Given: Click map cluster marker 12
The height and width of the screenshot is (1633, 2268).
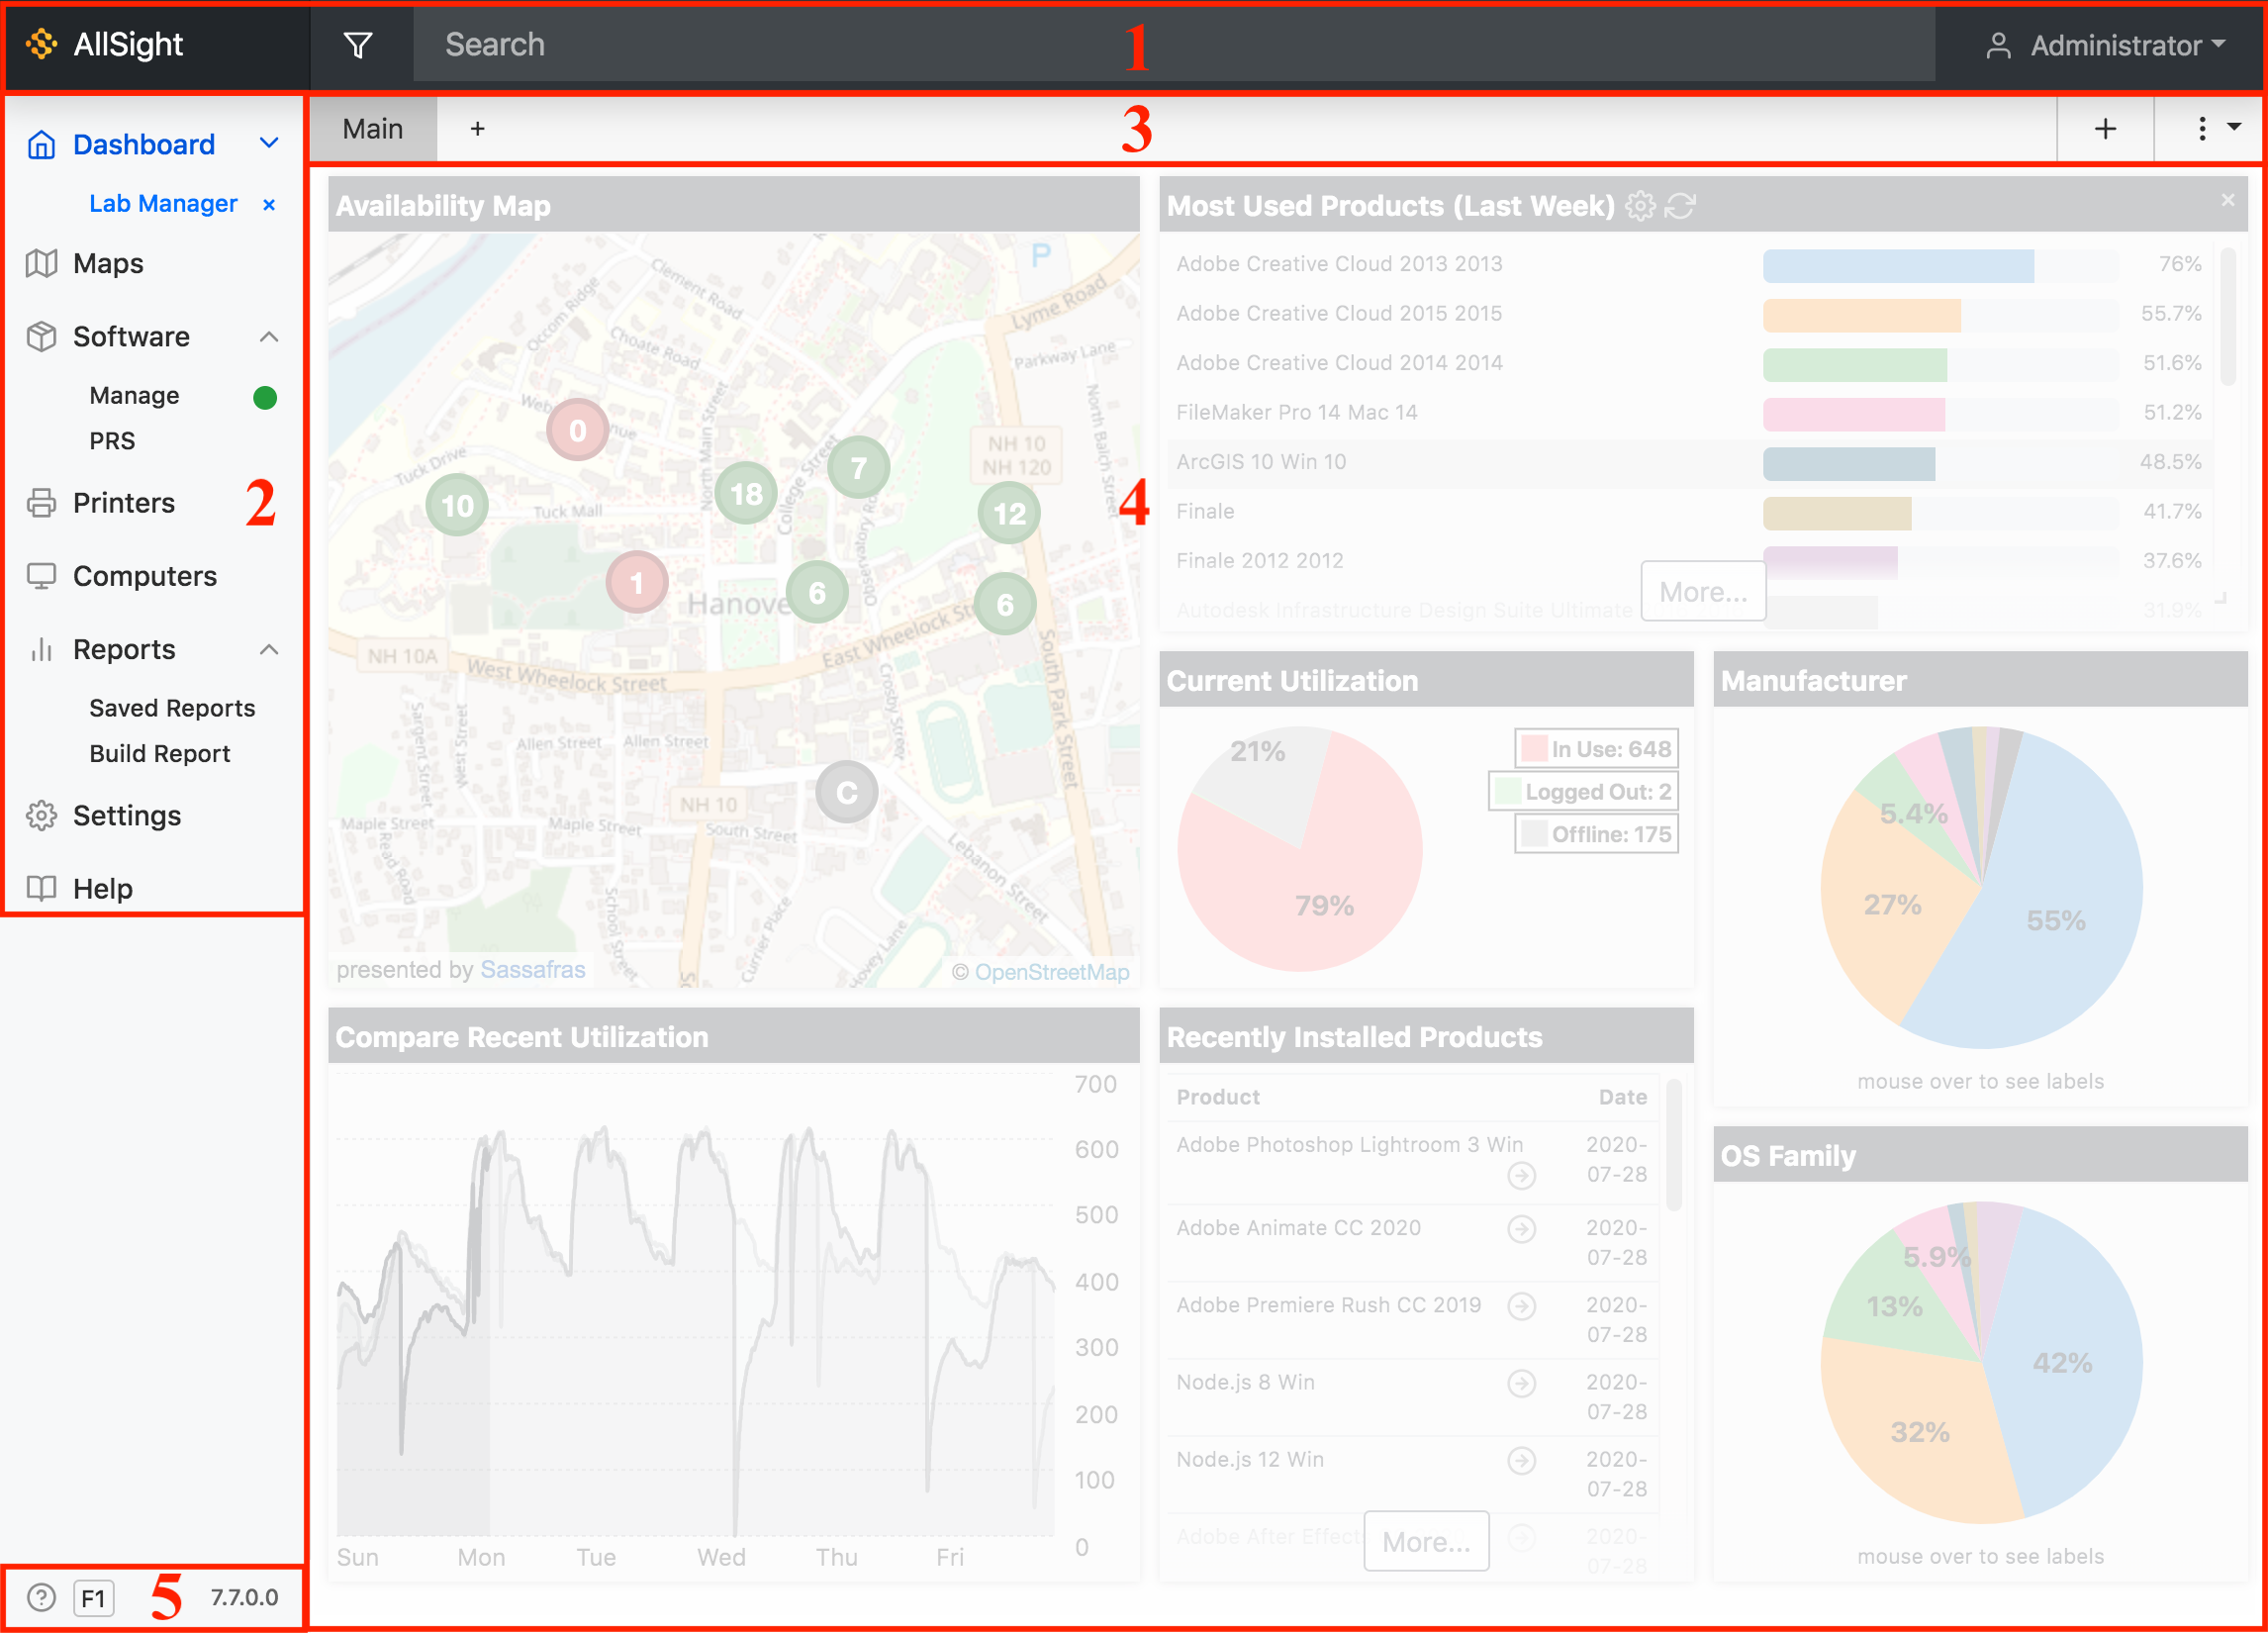Looking at the screenshot, I should tap(1009, 513).
